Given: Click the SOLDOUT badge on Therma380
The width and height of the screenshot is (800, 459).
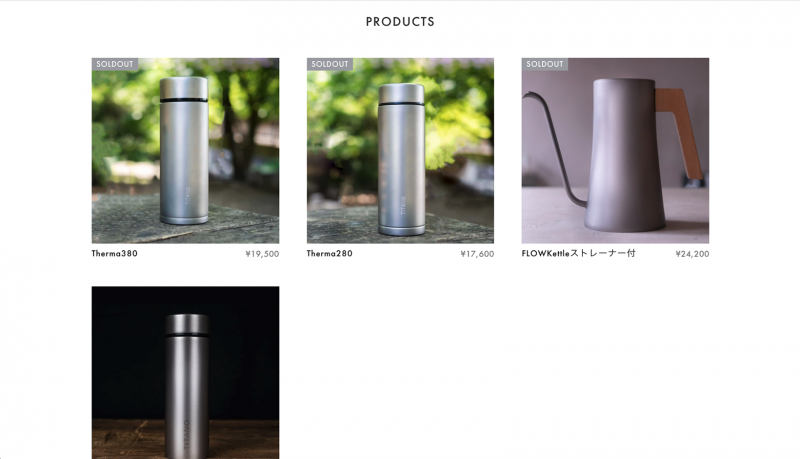Looking at the screenshot, I should (x=115, y=64).
